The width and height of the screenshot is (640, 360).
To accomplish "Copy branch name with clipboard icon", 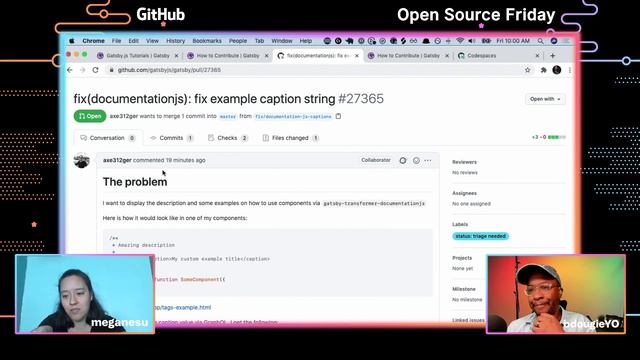I will point(338,116).
